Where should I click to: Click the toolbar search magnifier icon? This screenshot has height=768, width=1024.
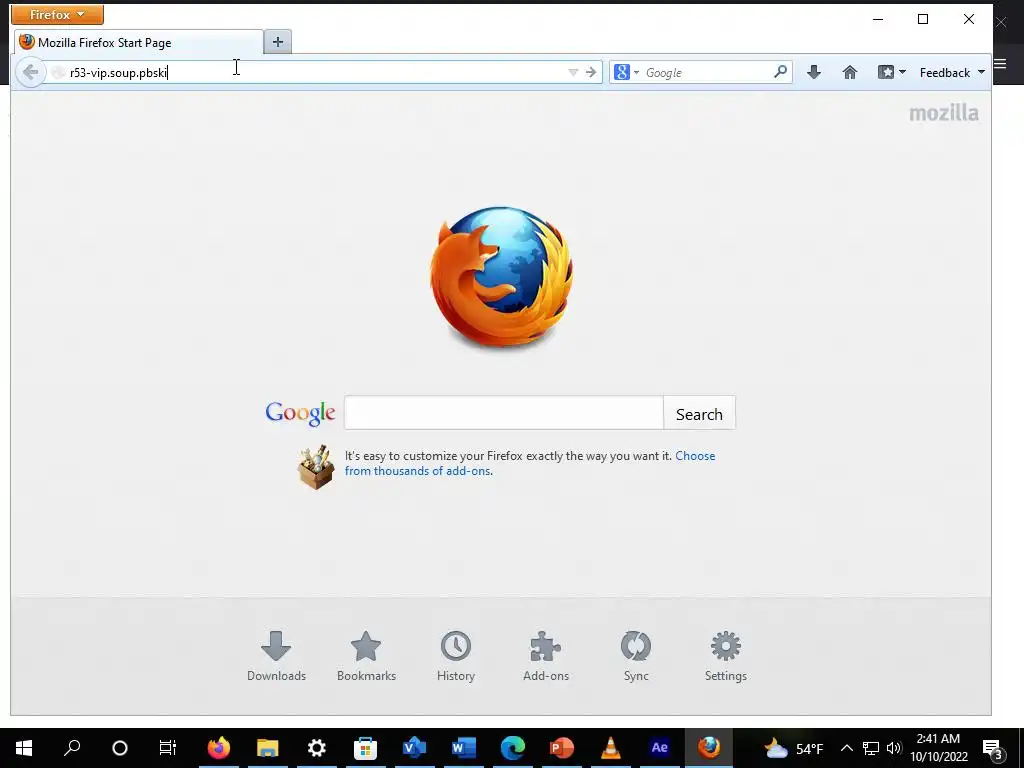(x=780, y=72)
